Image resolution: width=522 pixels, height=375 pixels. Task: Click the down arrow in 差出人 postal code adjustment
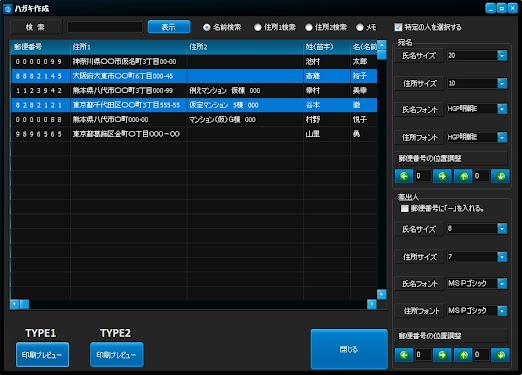pos(500,355)
